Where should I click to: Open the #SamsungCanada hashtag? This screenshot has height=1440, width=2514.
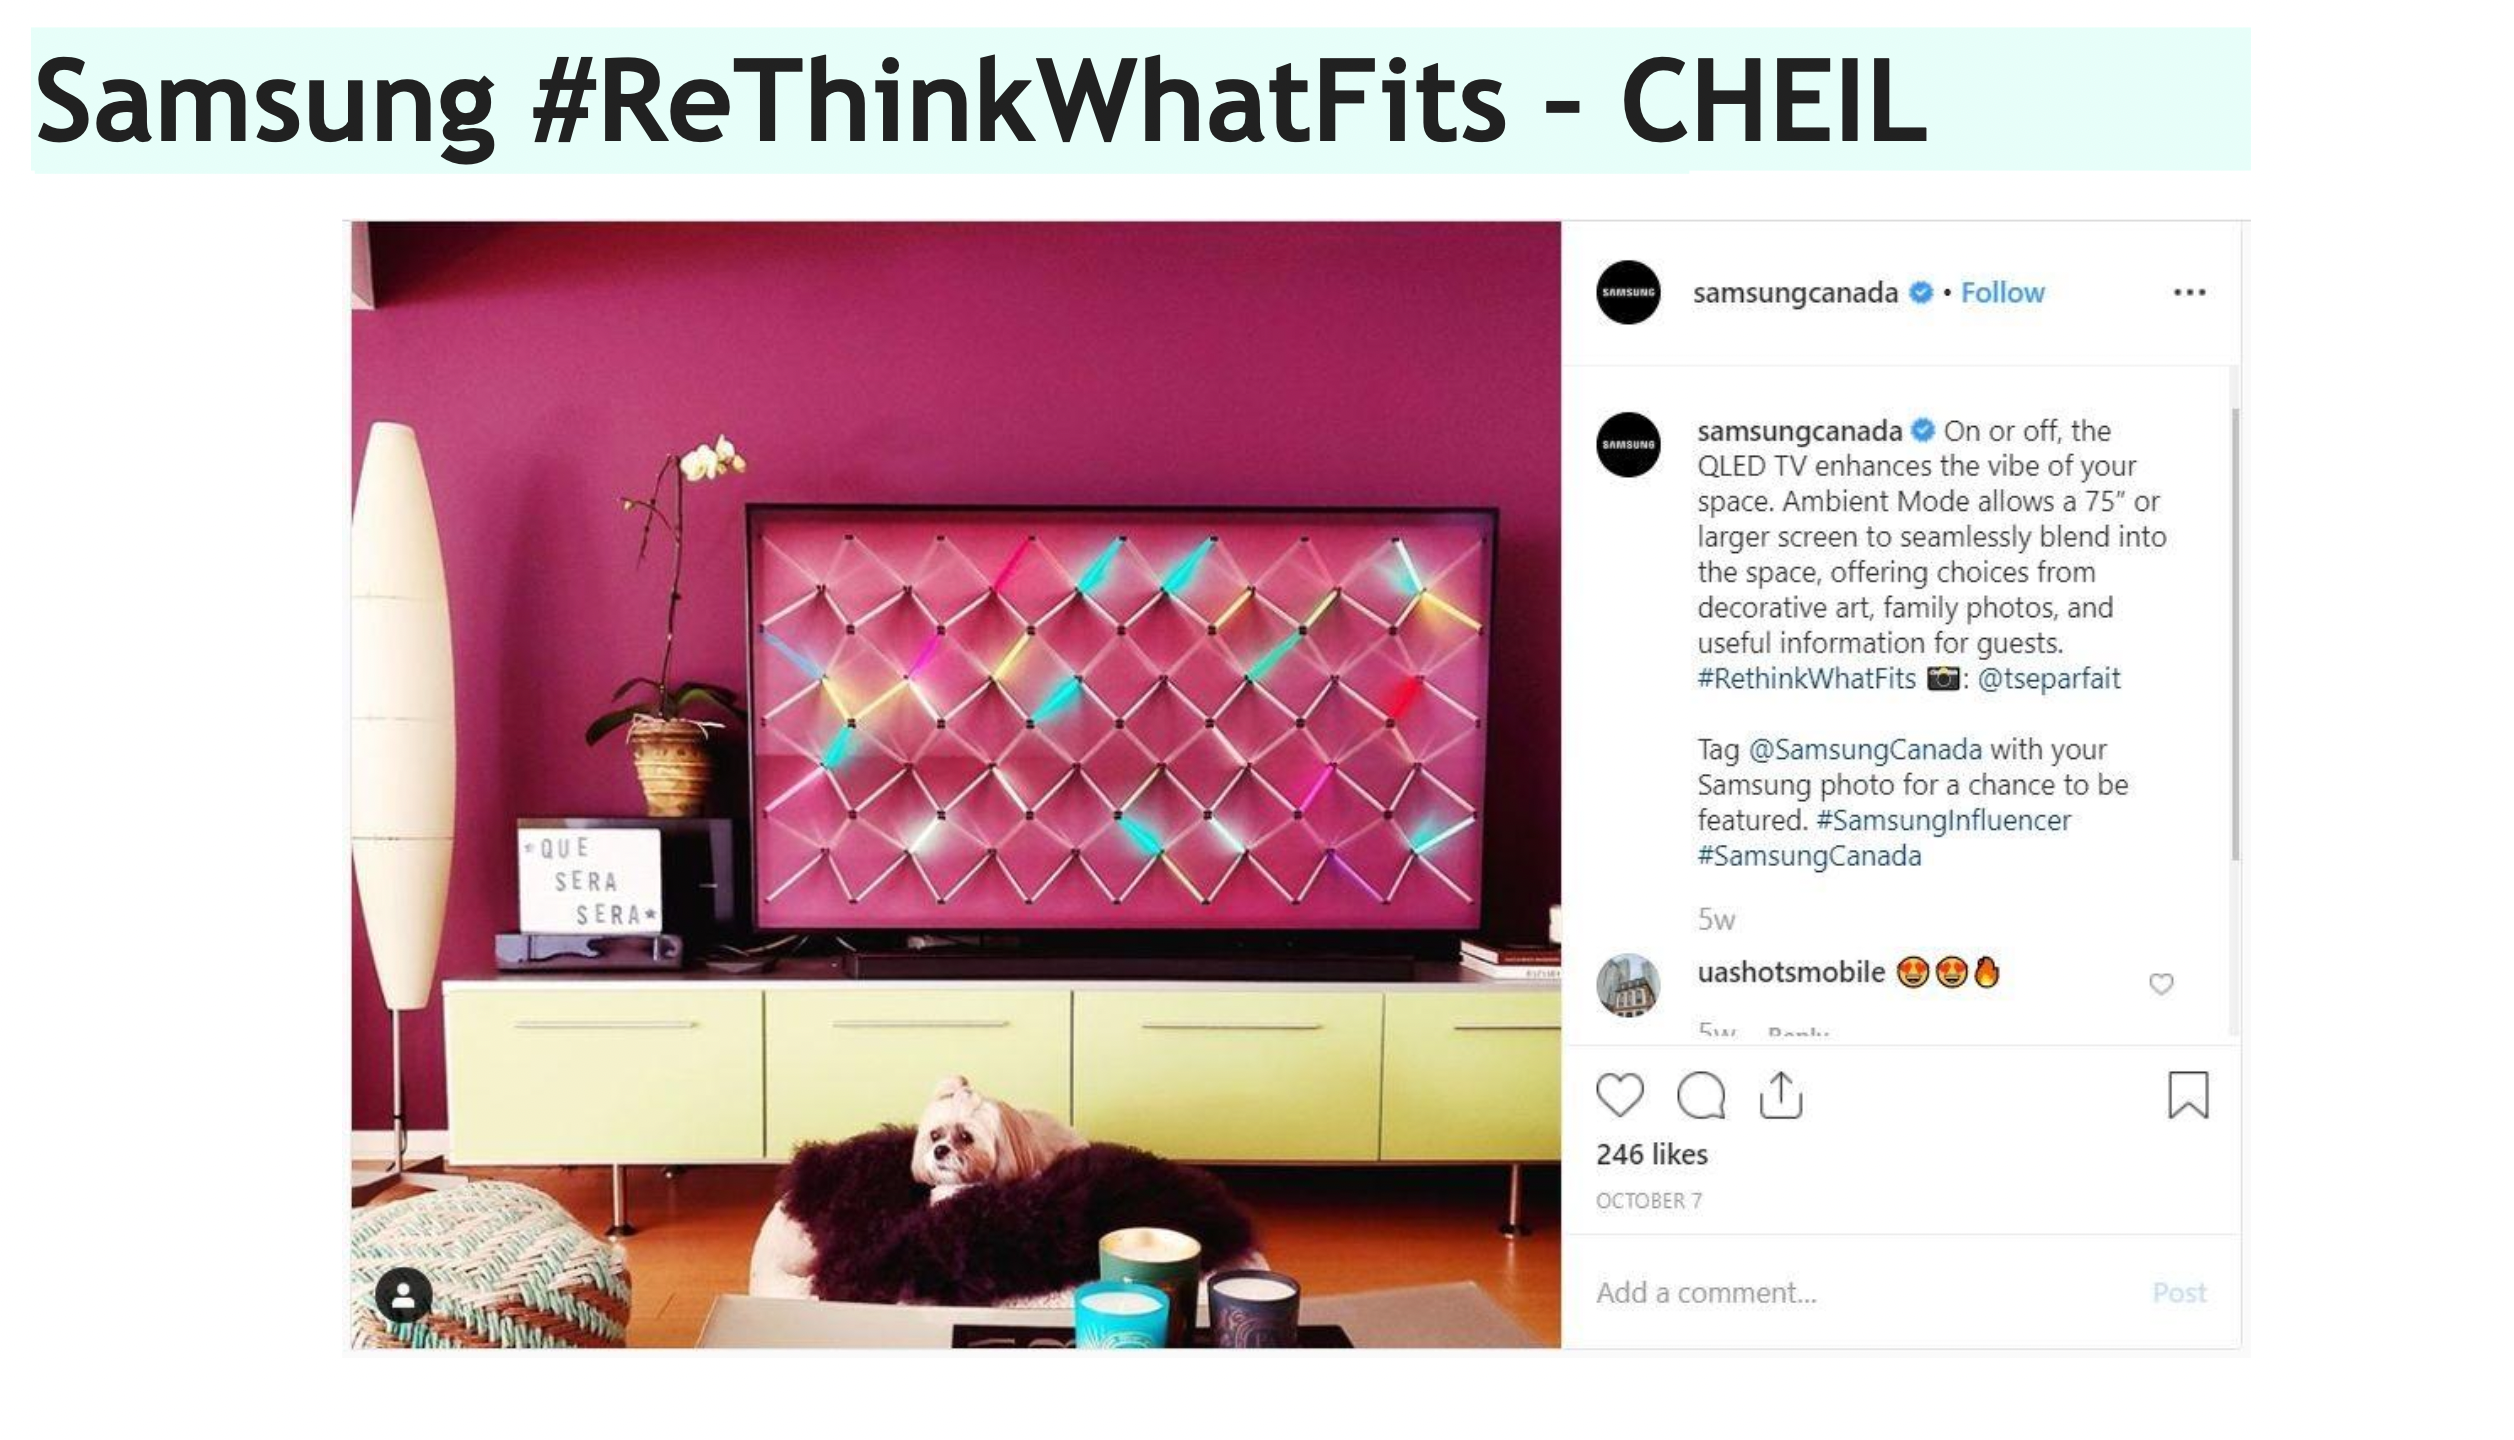1809,856
